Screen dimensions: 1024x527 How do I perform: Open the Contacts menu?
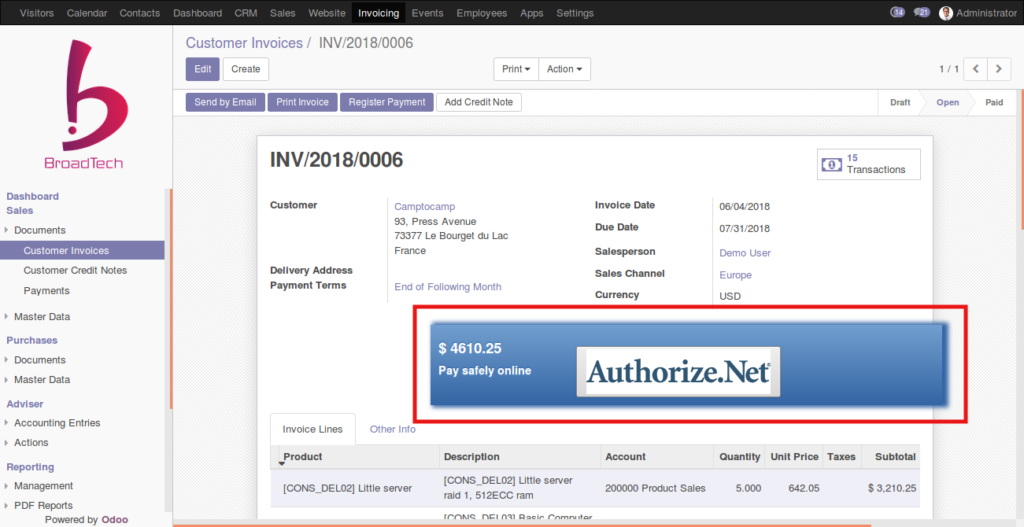(140, 13)
